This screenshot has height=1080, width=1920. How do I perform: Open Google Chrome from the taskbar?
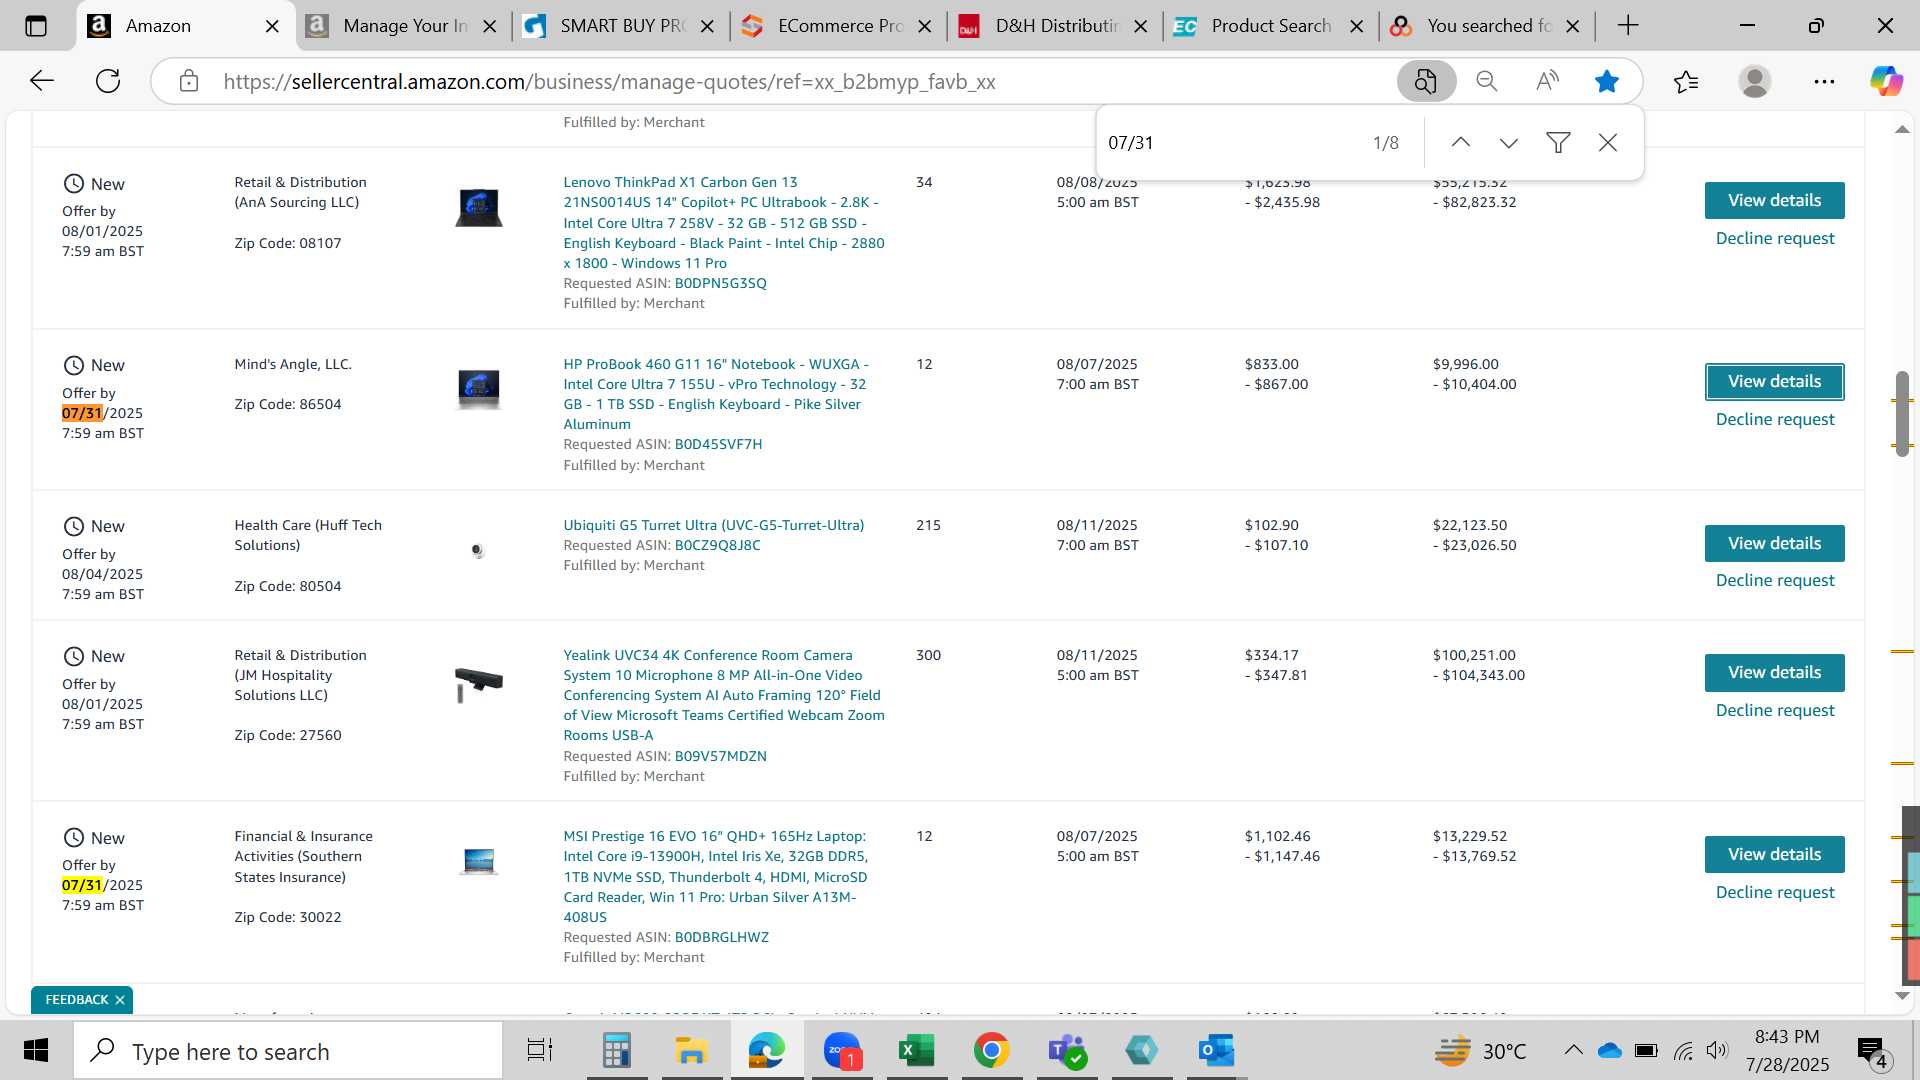[x=991, y=1050]
